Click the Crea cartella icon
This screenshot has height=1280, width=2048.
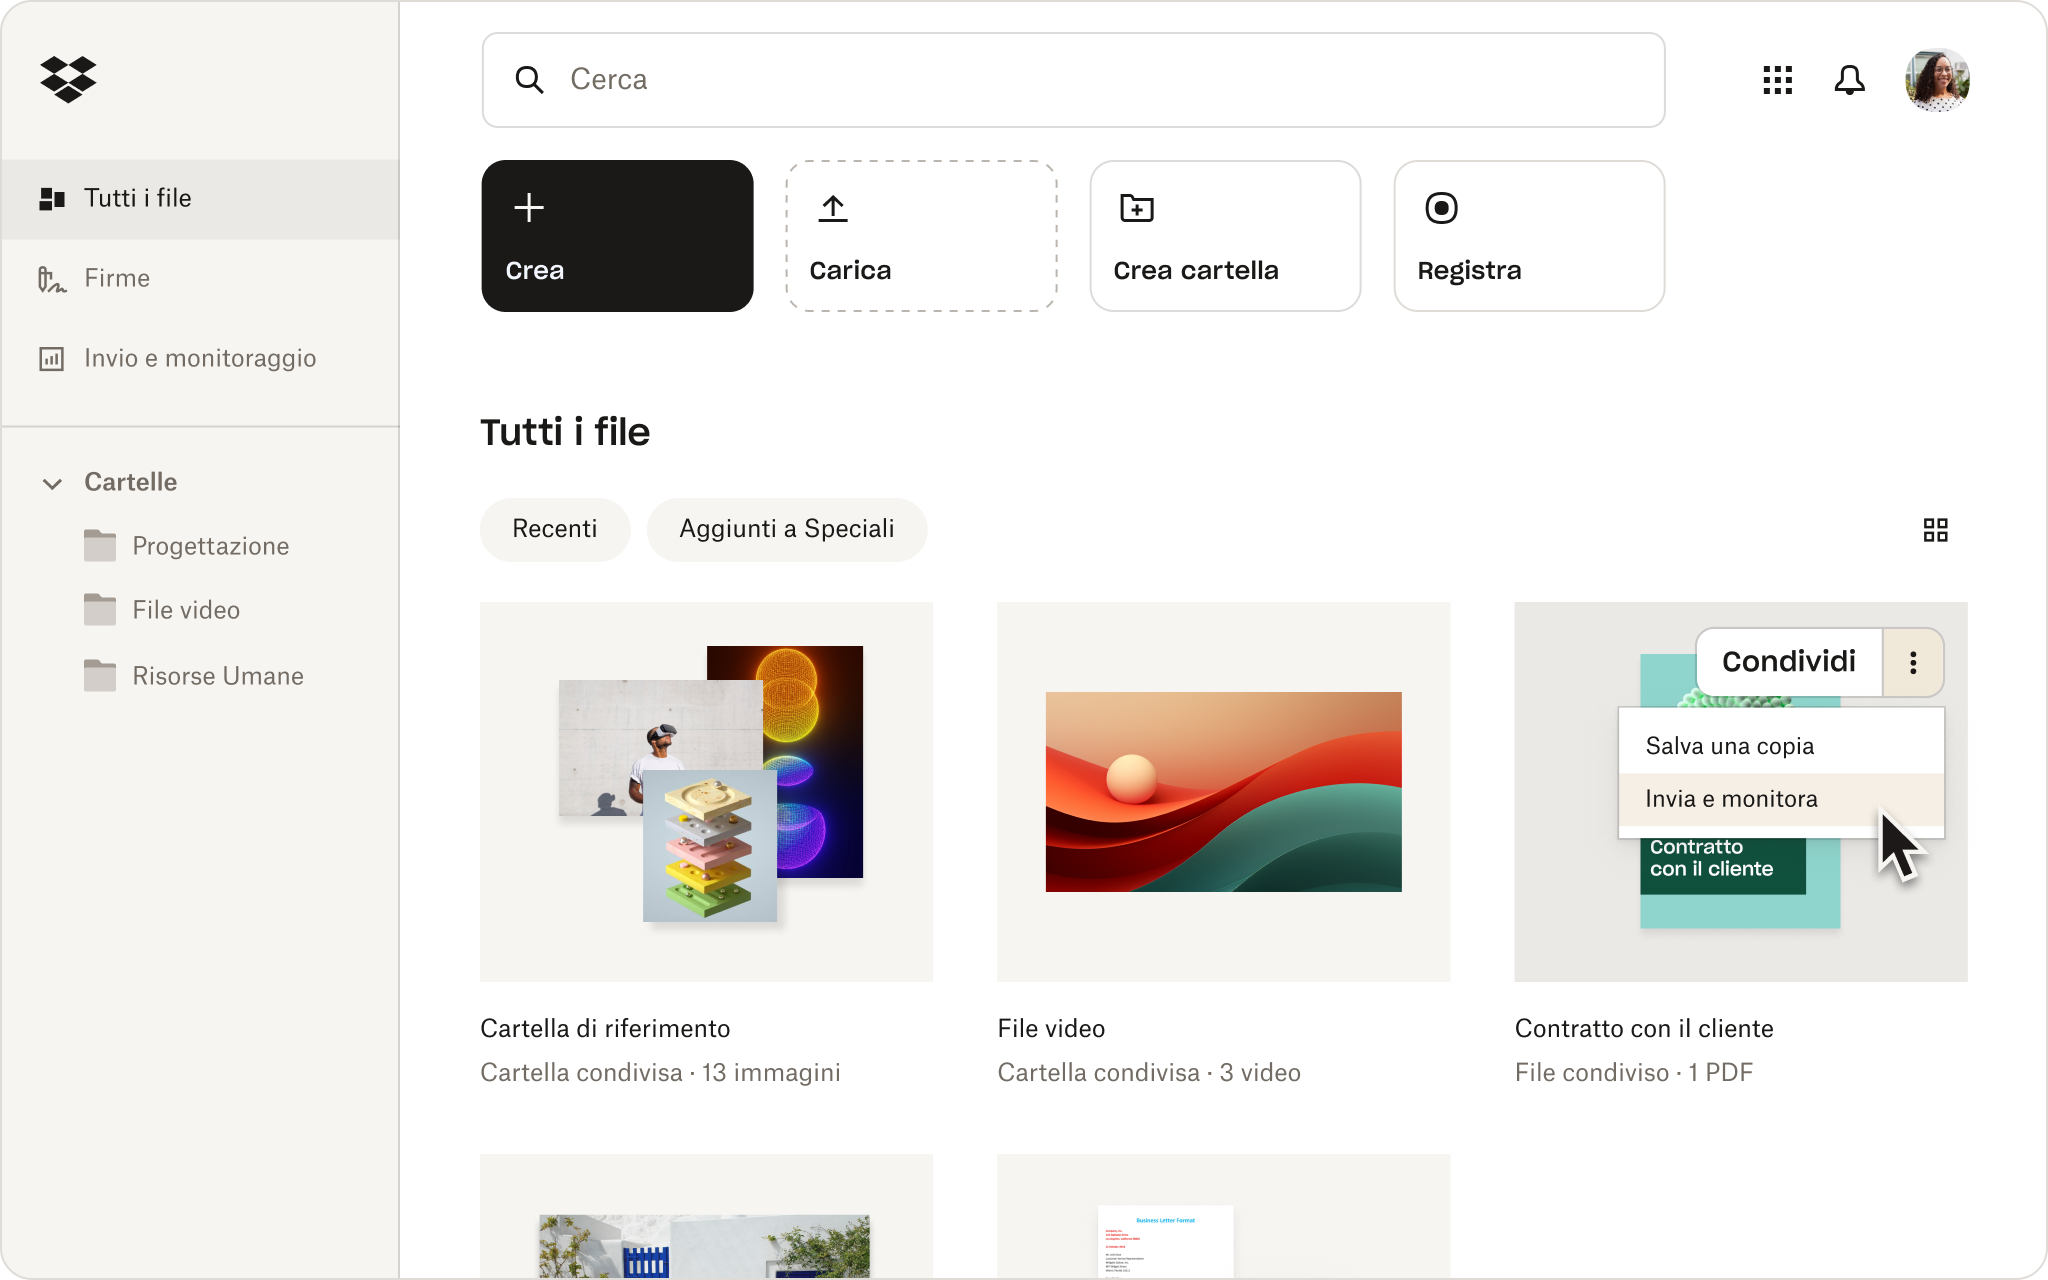[x=1137, y=206]
